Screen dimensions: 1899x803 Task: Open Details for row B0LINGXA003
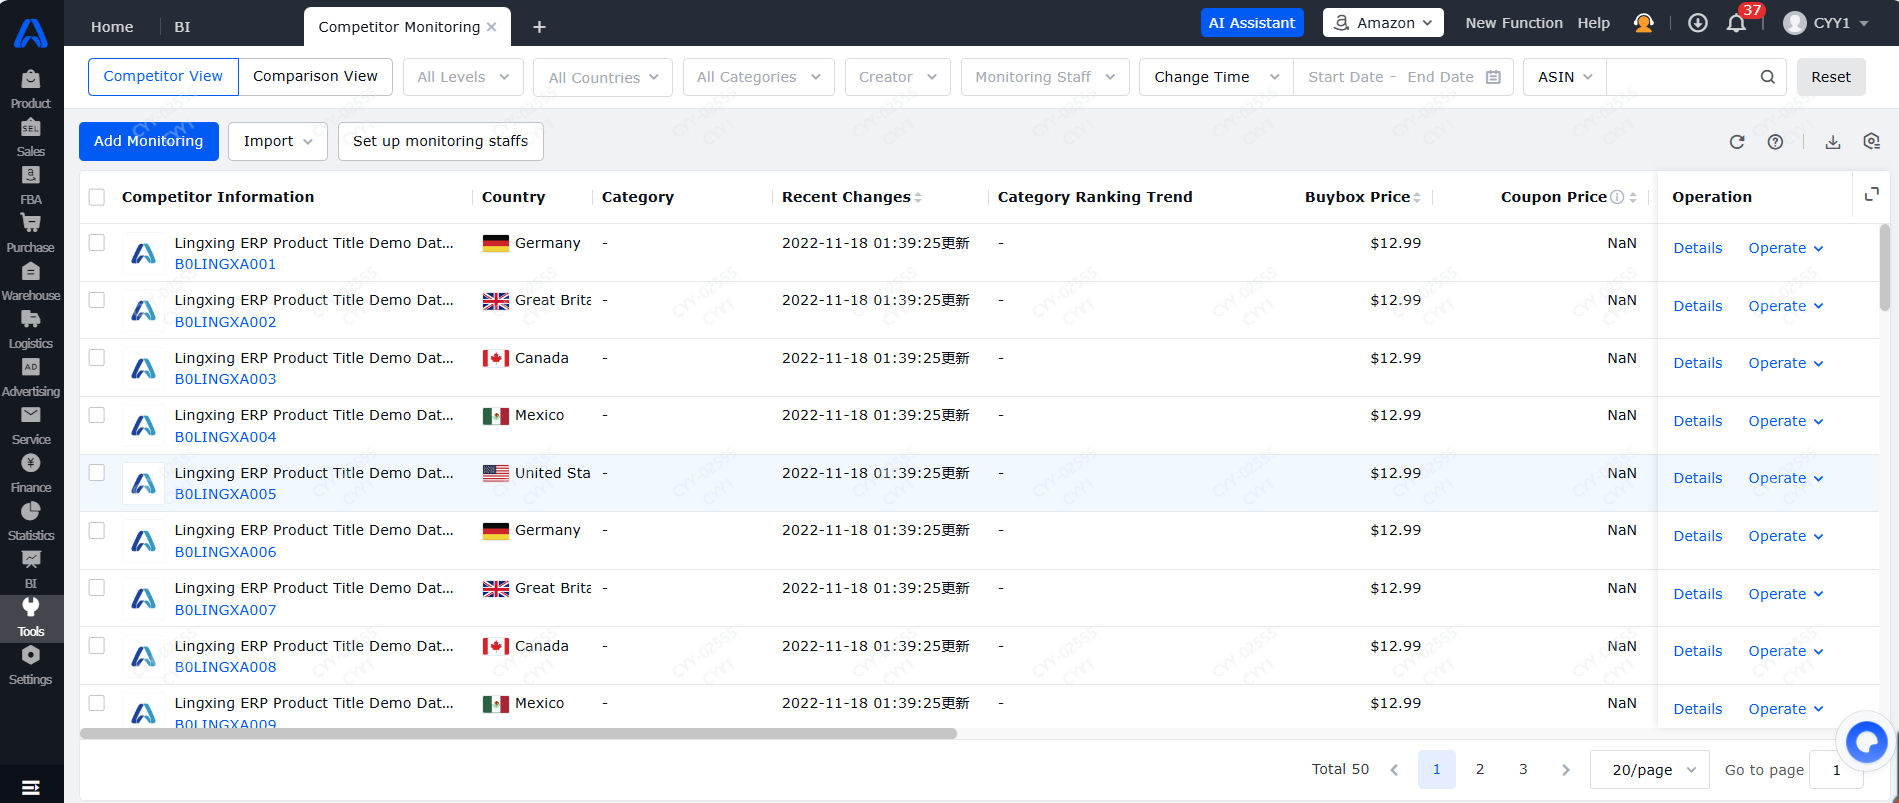1698,363
